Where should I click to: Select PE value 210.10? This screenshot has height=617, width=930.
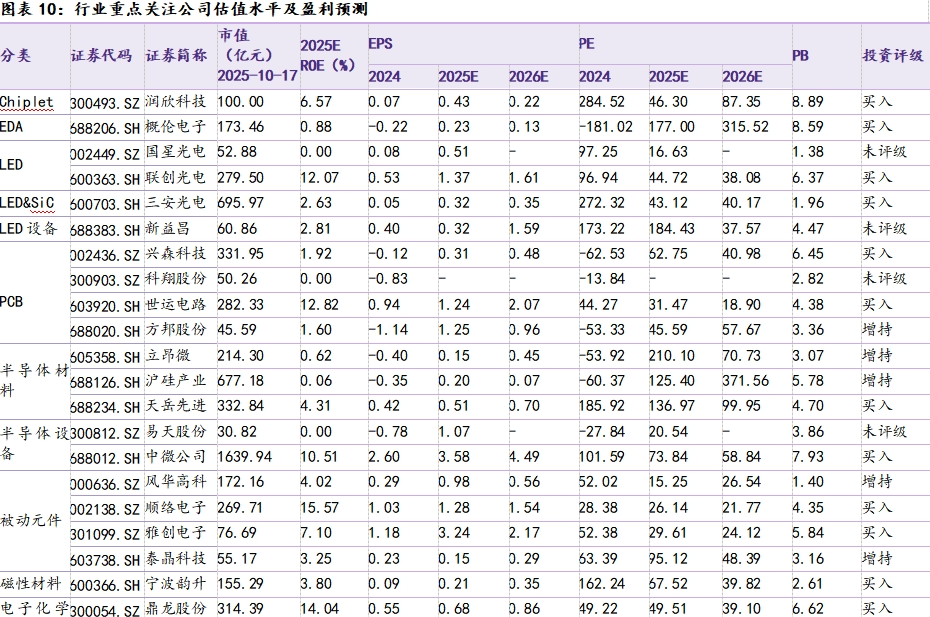pos(672,356)
